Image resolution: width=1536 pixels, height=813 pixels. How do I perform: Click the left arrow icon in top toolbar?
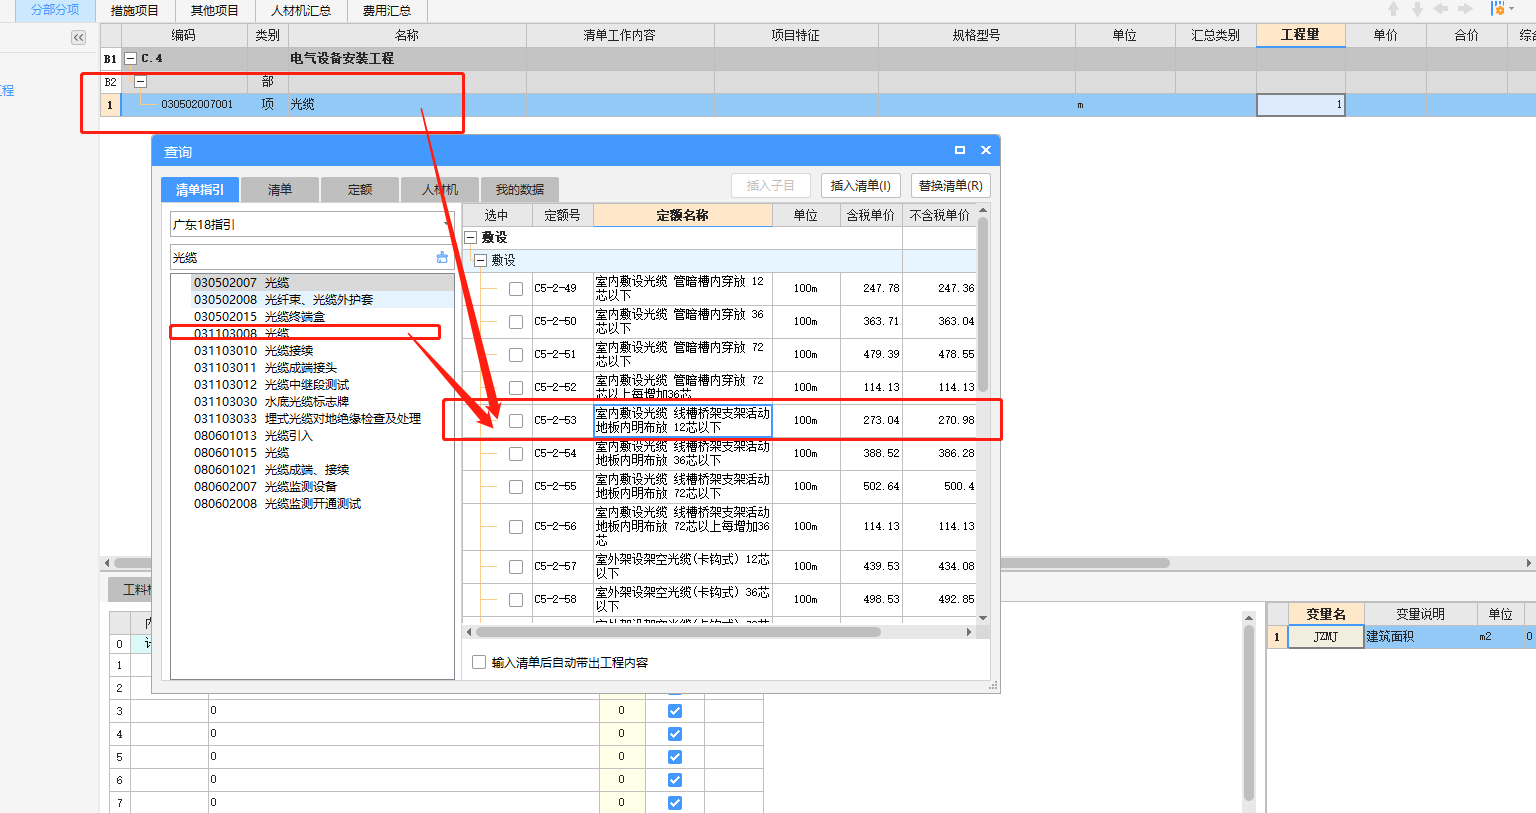pos(1441,9)
